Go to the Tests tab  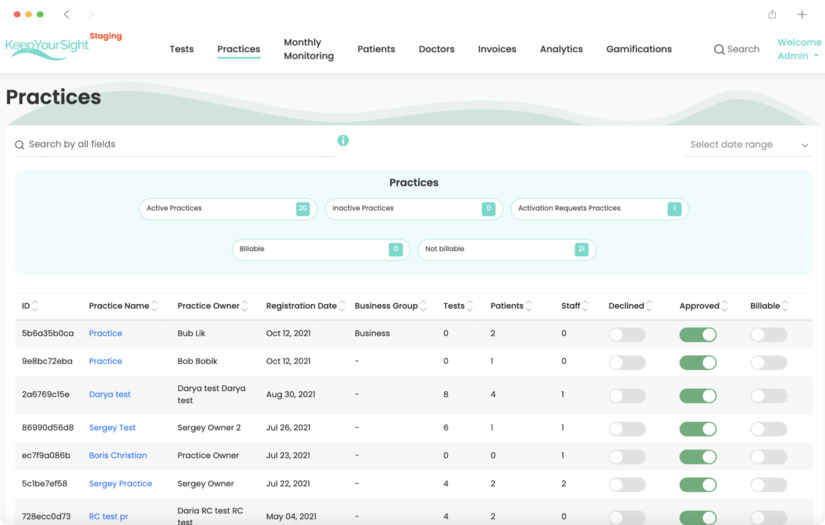pos(182,49)
